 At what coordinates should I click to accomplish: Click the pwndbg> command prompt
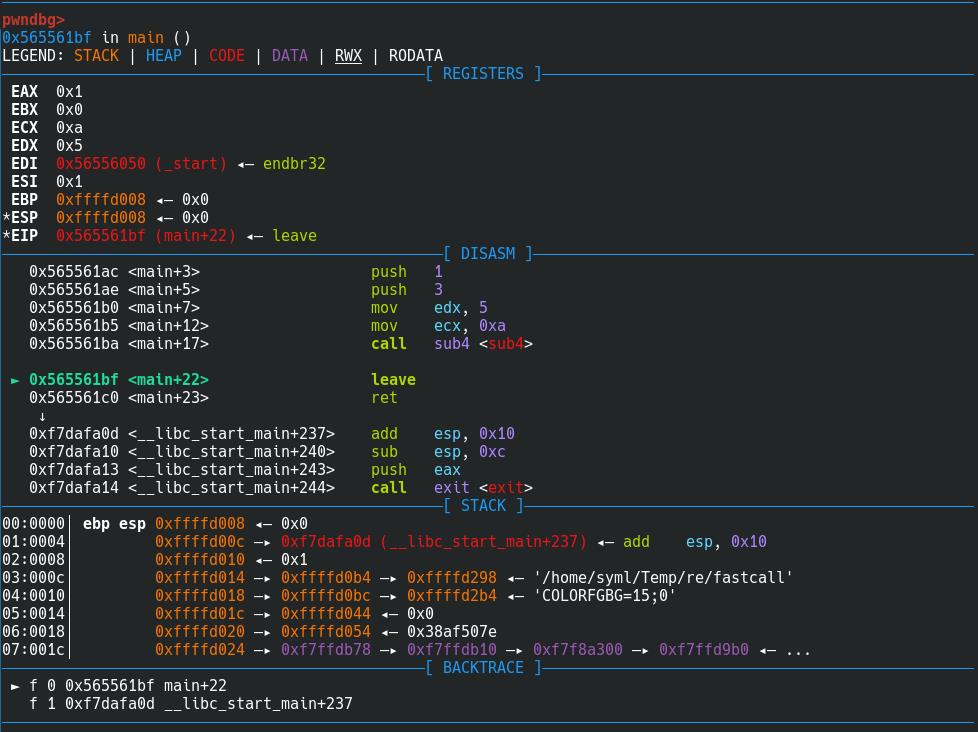[x=33, y=19]
